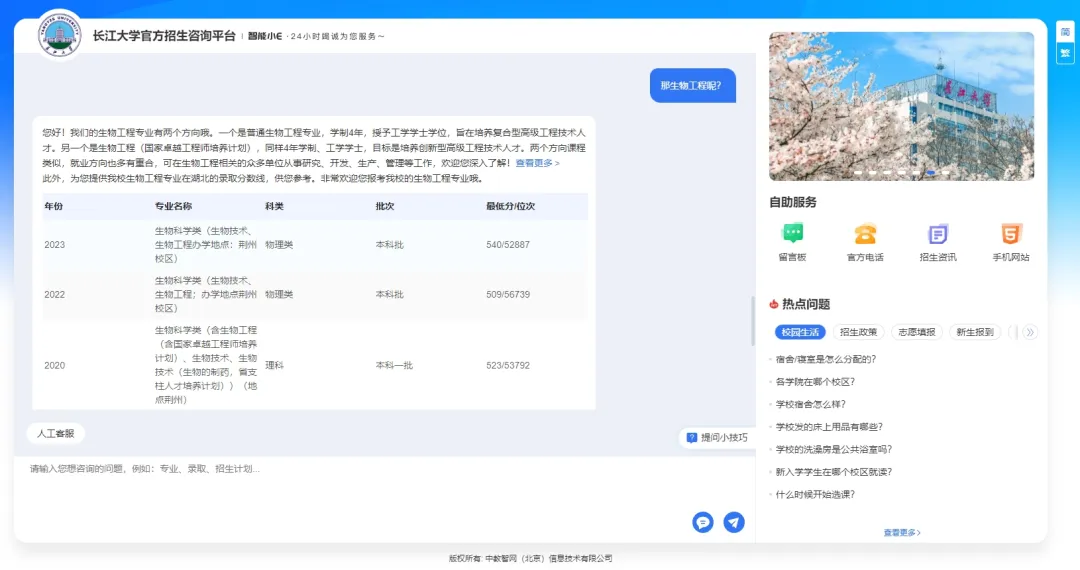Viewport: 1080px width, 570px height.
Task: Expand more hot-question categories with » arrow
Action: click(1030, 332)
